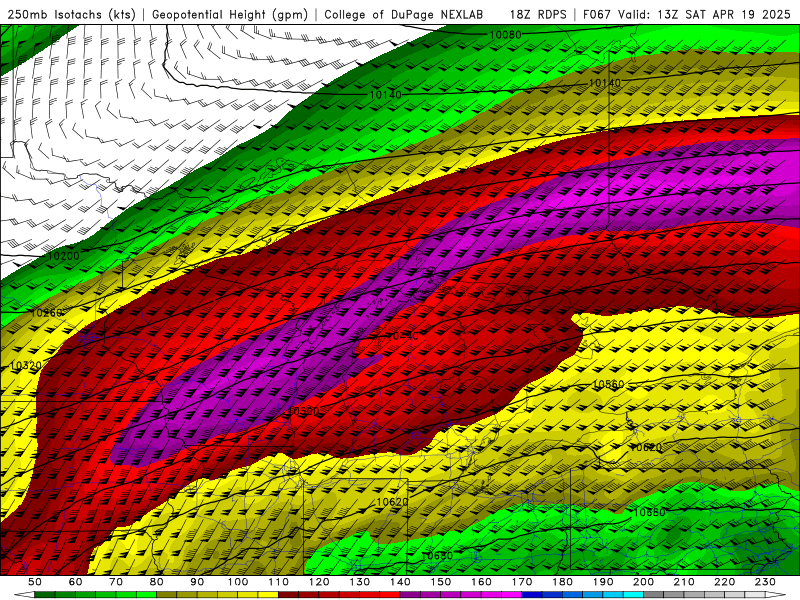
Task: Click the 10560 height contour label
Action: pos(609,384)
